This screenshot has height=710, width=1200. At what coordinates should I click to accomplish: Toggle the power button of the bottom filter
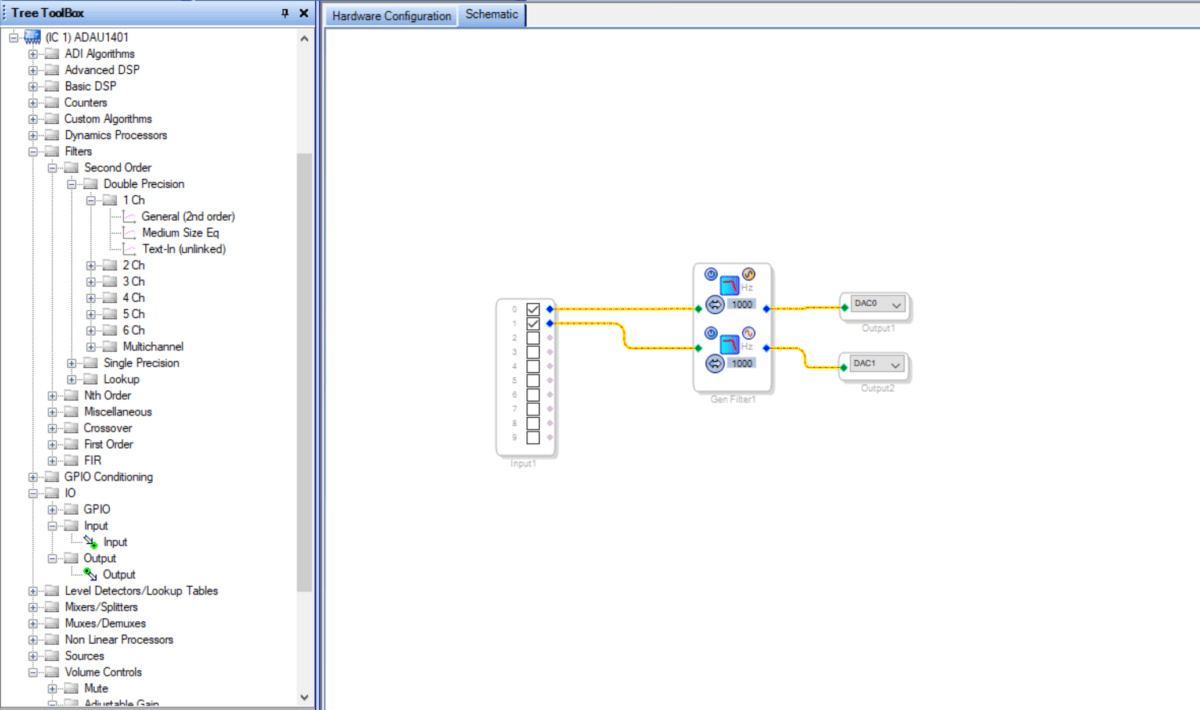pyautogui.click(x=710, y=332)
